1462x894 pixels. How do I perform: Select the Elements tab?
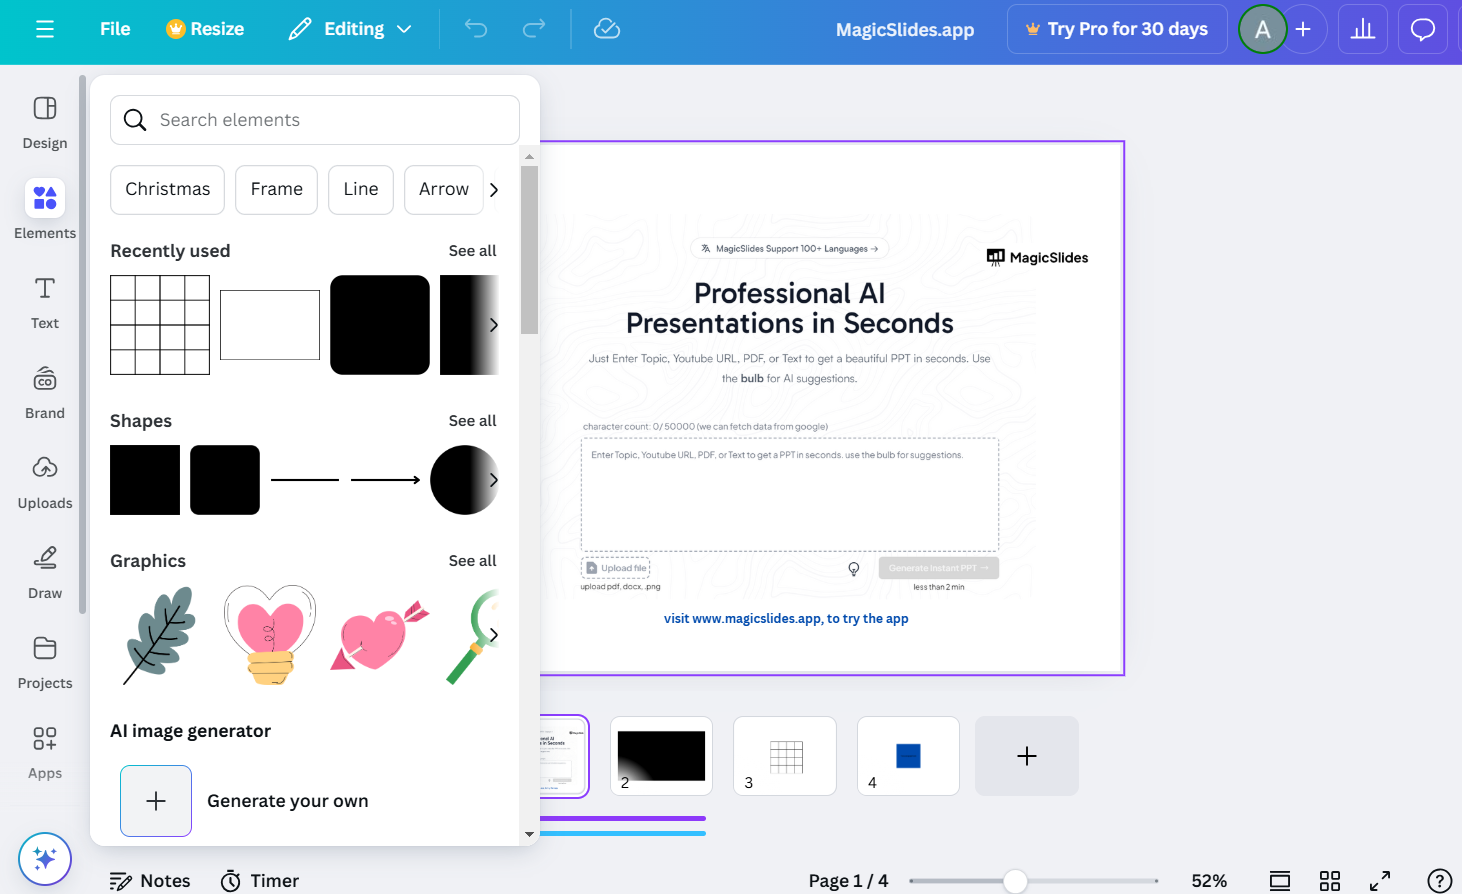[45, 210]
